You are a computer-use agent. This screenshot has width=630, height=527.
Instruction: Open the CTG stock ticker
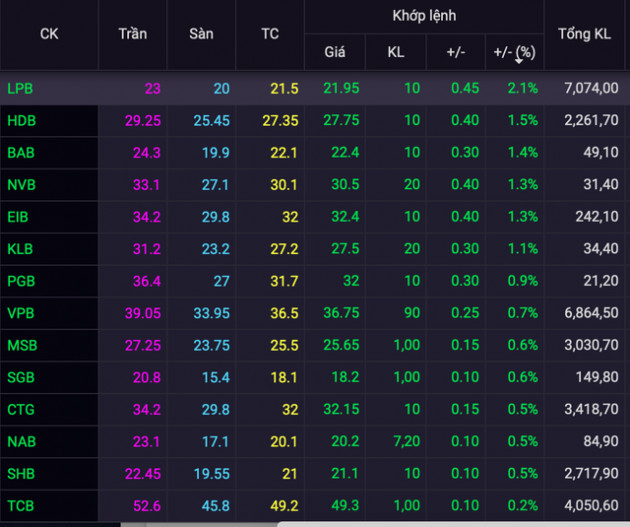(21, 409)
